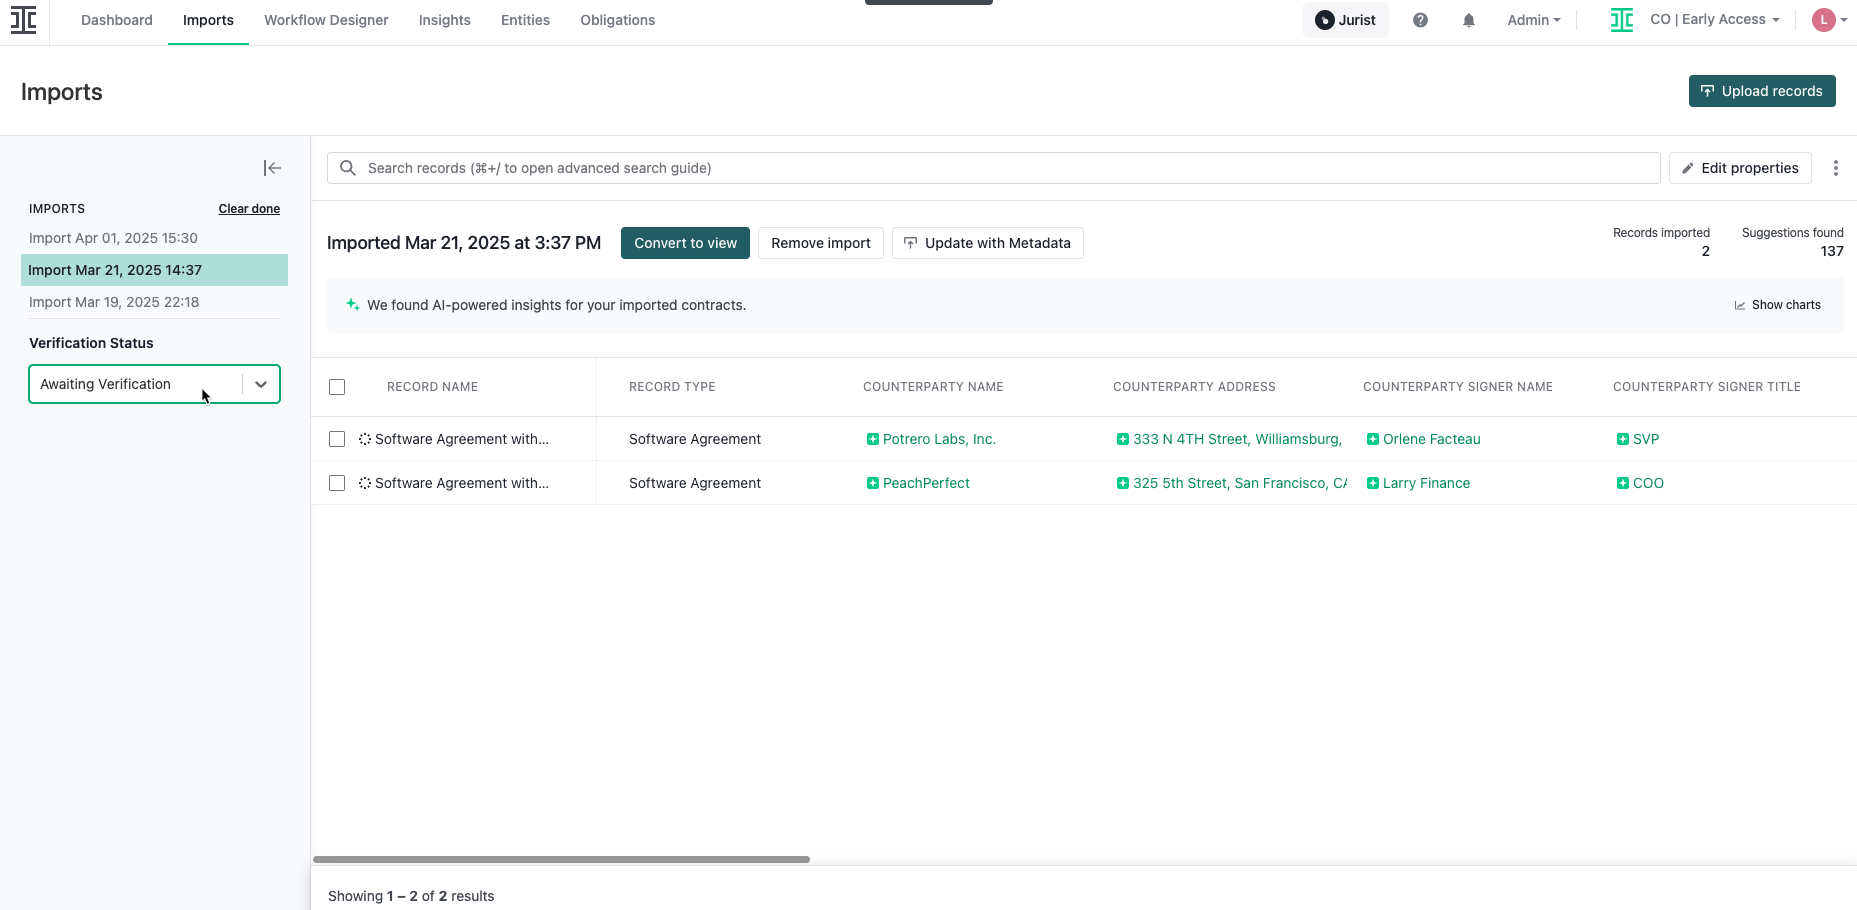The image size is (1857, 910).
Task: Click the COUNTERPARTY NAME column header
Action: 933,387
